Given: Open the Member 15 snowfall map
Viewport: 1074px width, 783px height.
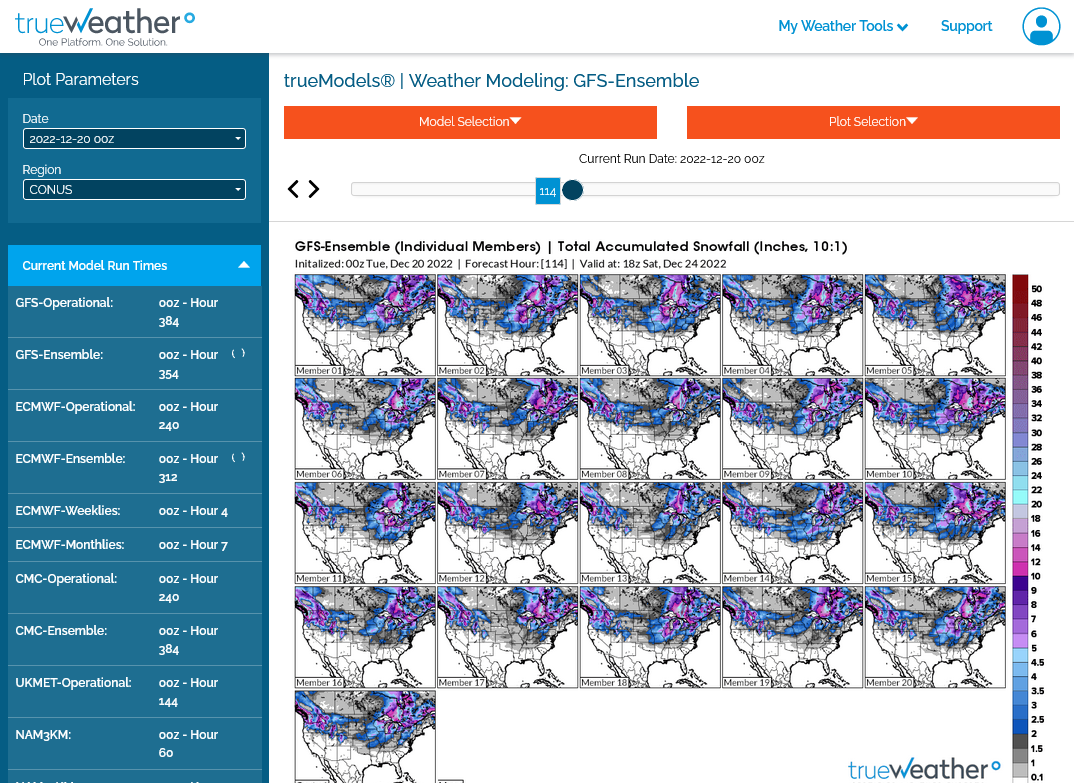Looking at the screenshot, I should point(935,533).
